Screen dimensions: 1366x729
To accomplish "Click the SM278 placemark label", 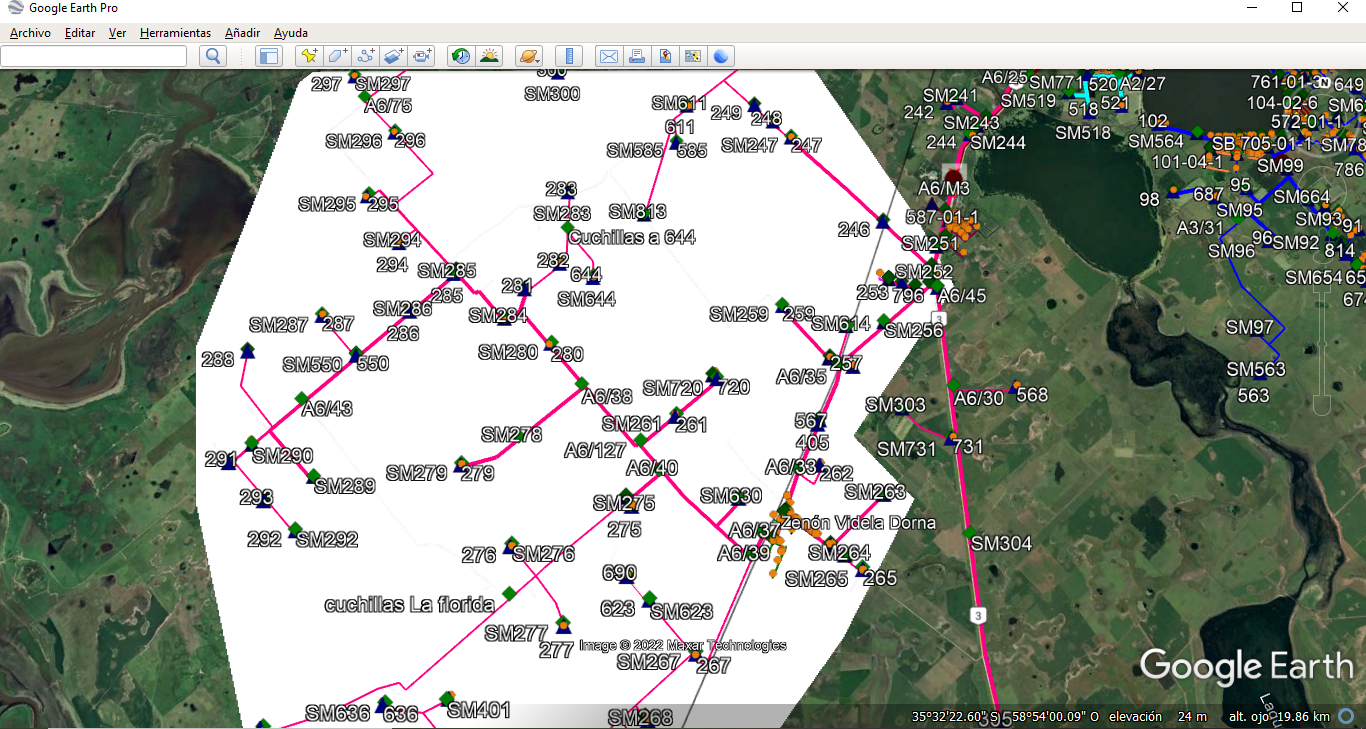I will click(511, 434).
